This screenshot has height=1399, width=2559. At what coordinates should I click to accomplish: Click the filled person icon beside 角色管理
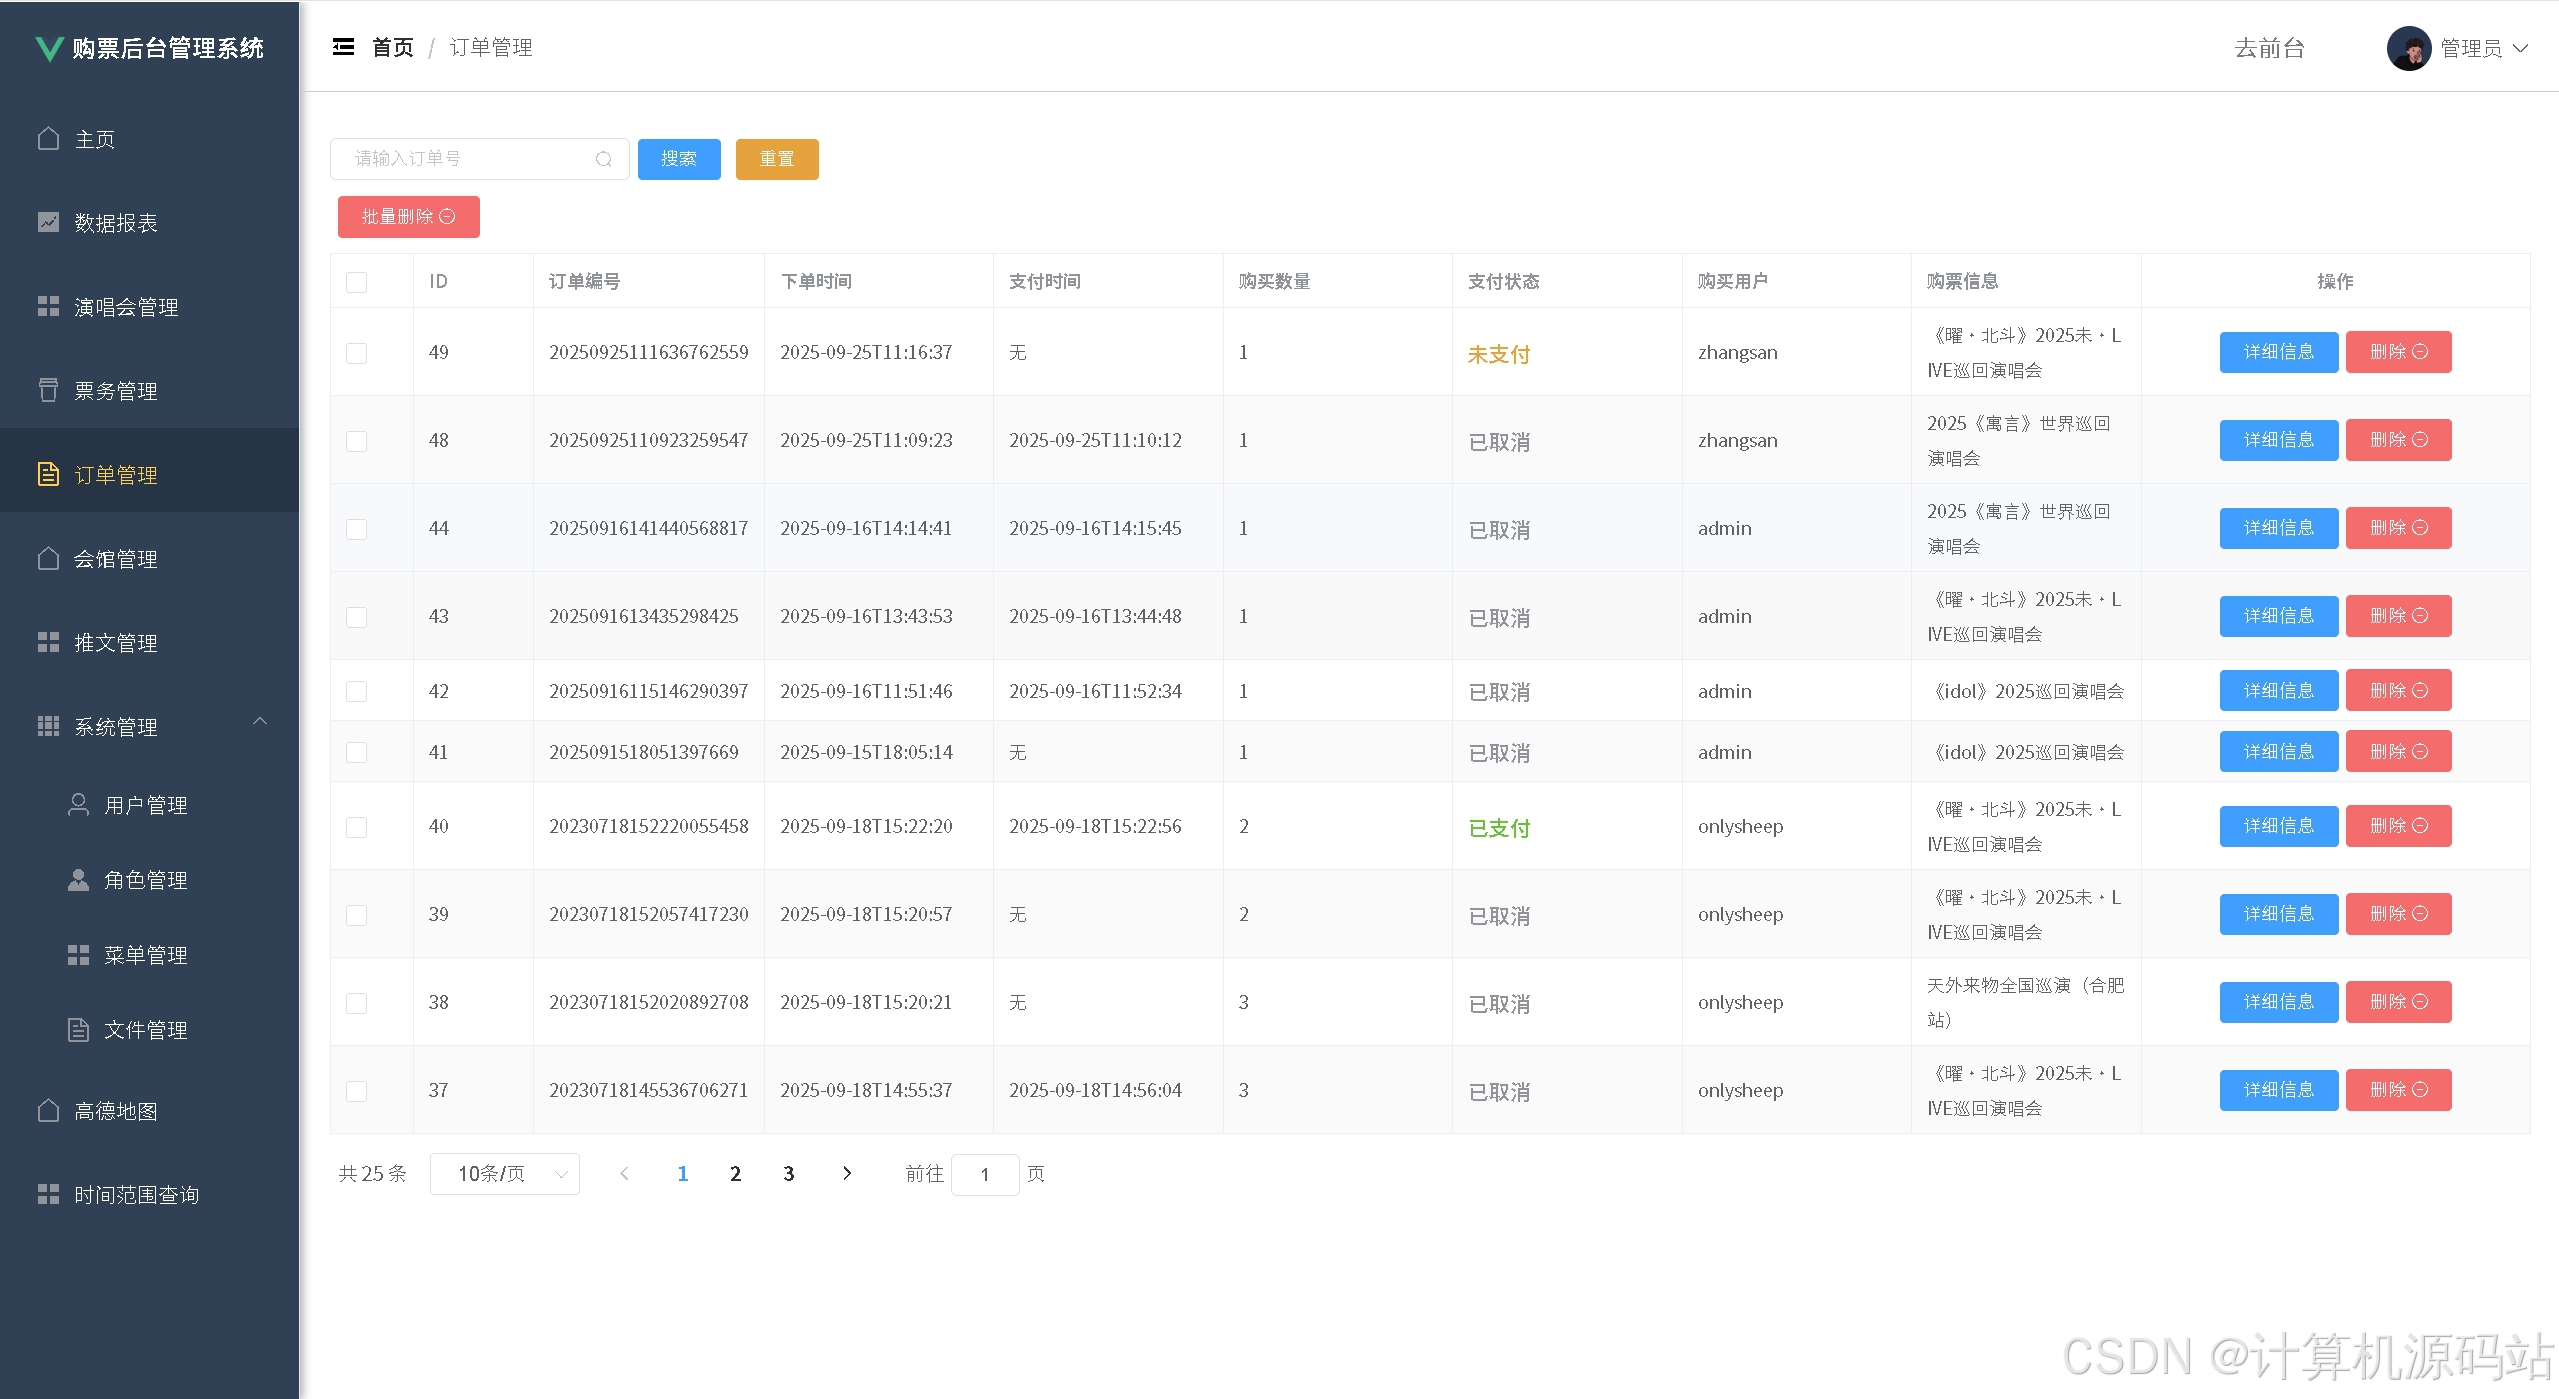tap(78, 879)
